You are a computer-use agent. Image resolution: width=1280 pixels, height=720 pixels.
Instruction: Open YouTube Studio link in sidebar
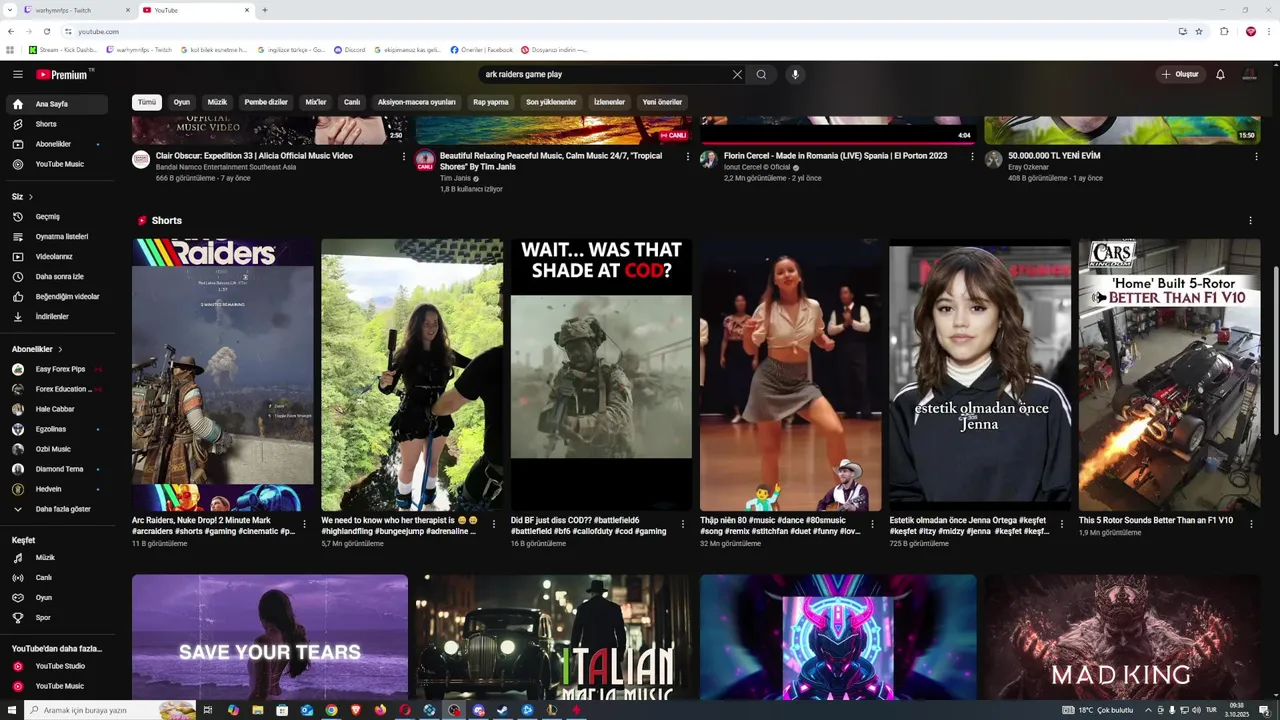(x=56, y=666)
